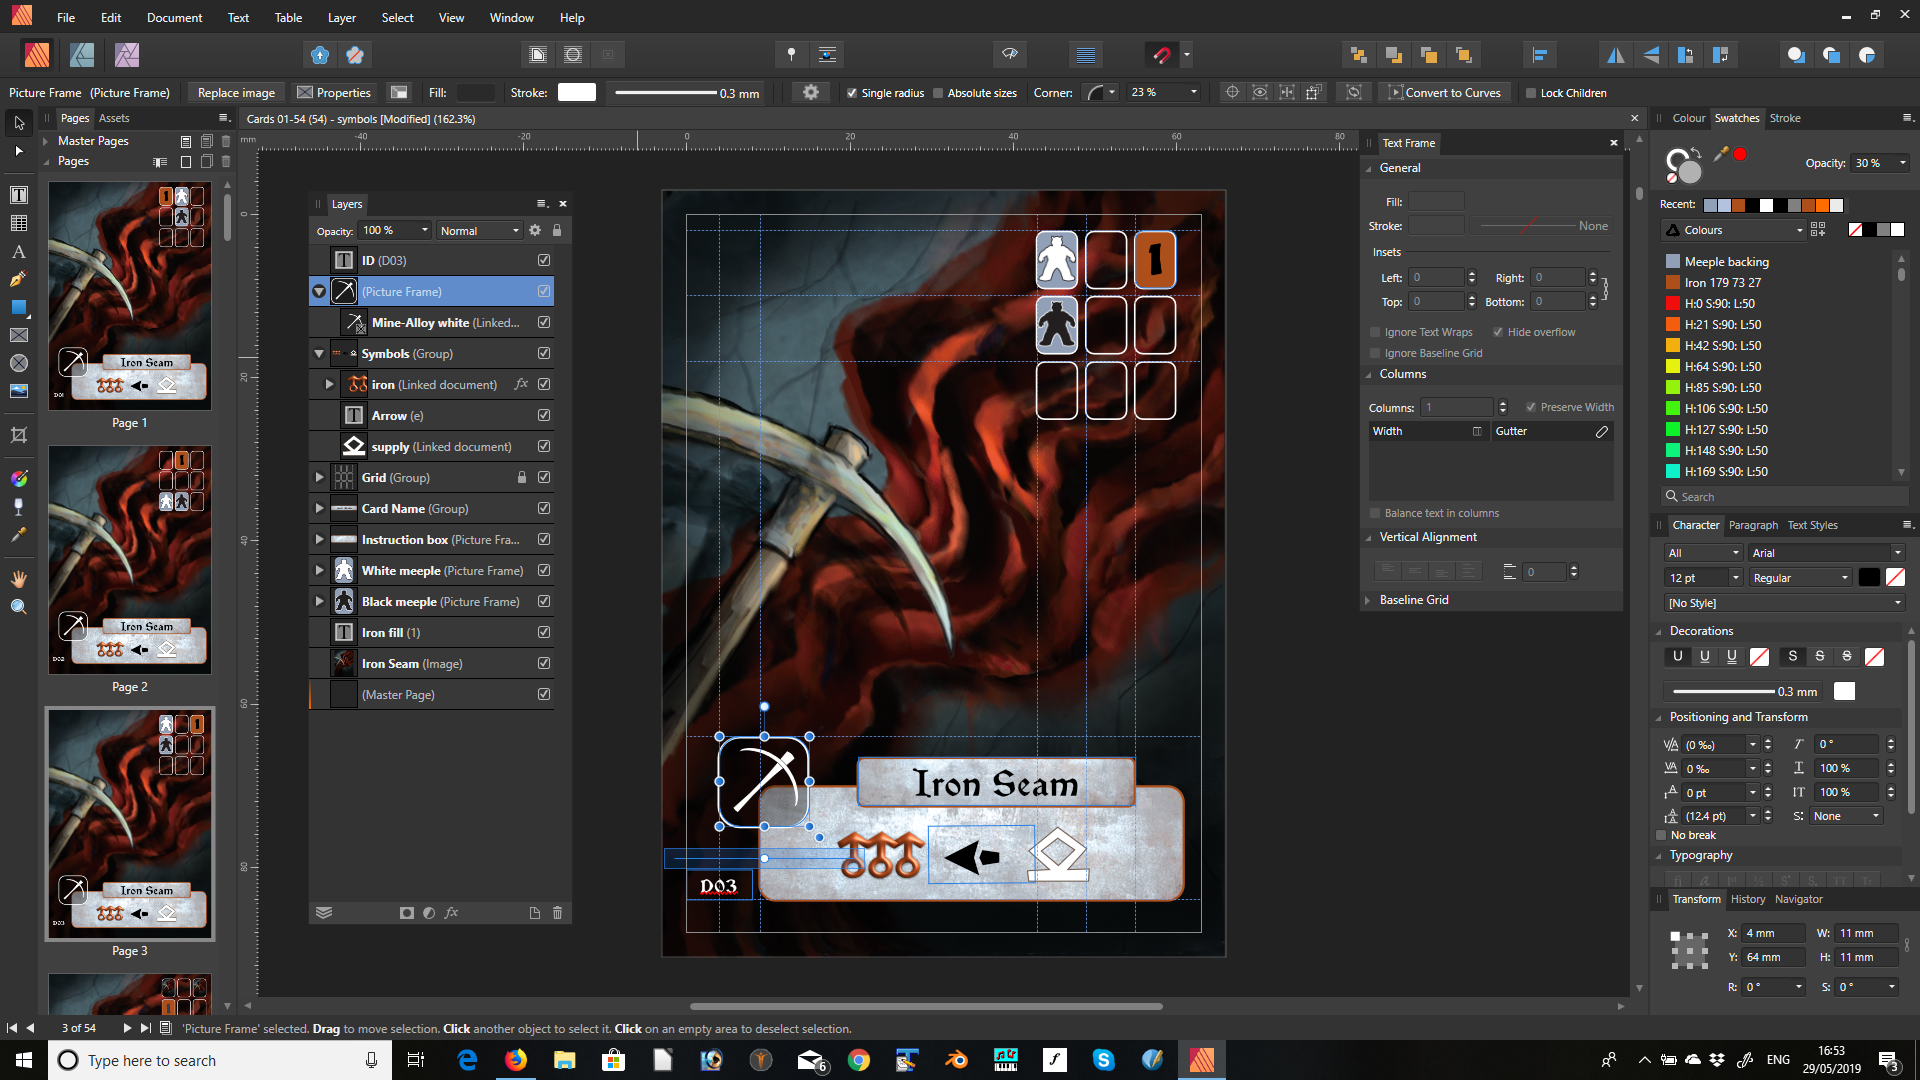Select the Frame Text tool
Screen dimensions: 1920x1080
coord(19,194)
